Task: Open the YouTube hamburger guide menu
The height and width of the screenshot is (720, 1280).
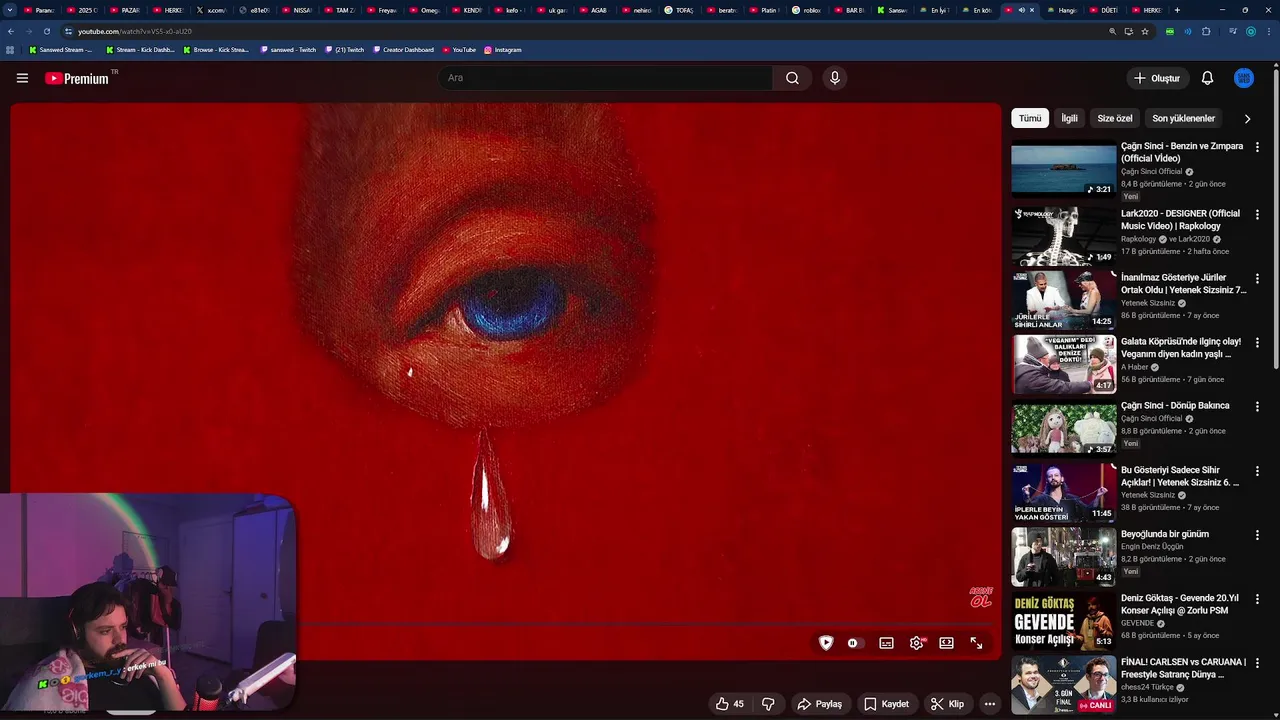Action: click(22, 78)
